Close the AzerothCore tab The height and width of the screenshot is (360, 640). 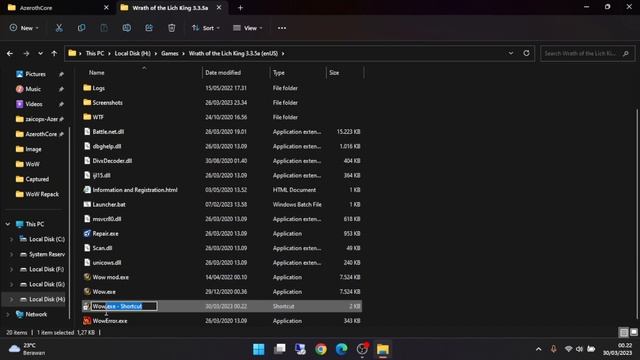click(106, 8)
